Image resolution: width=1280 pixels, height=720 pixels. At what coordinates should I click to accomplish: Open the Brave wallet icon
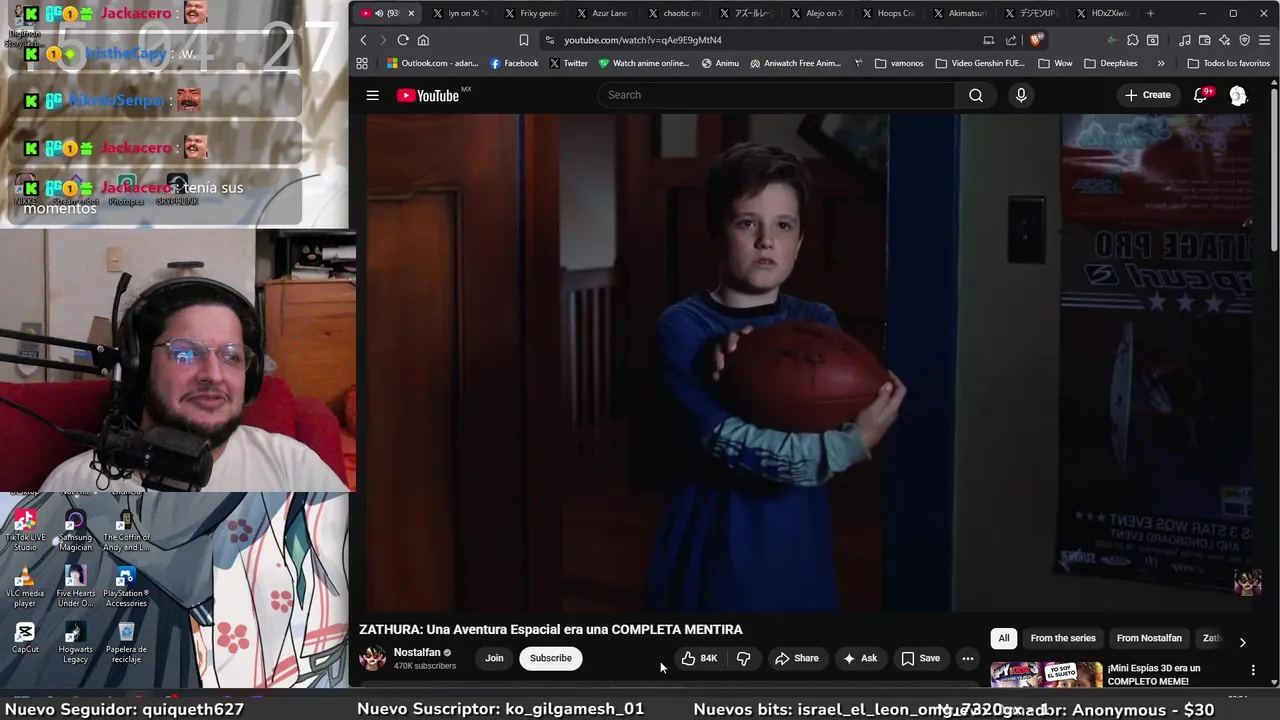click(1205, 40)
